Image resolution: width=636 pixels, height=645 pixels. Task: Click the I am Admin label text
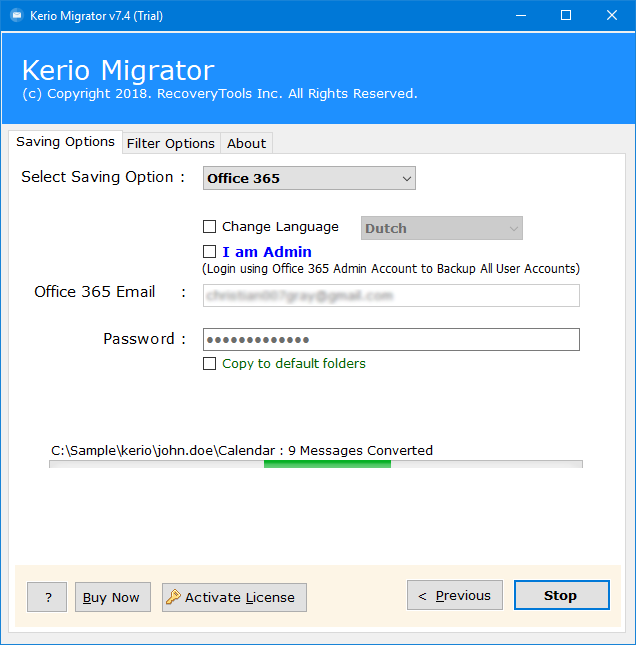(267, 252)
